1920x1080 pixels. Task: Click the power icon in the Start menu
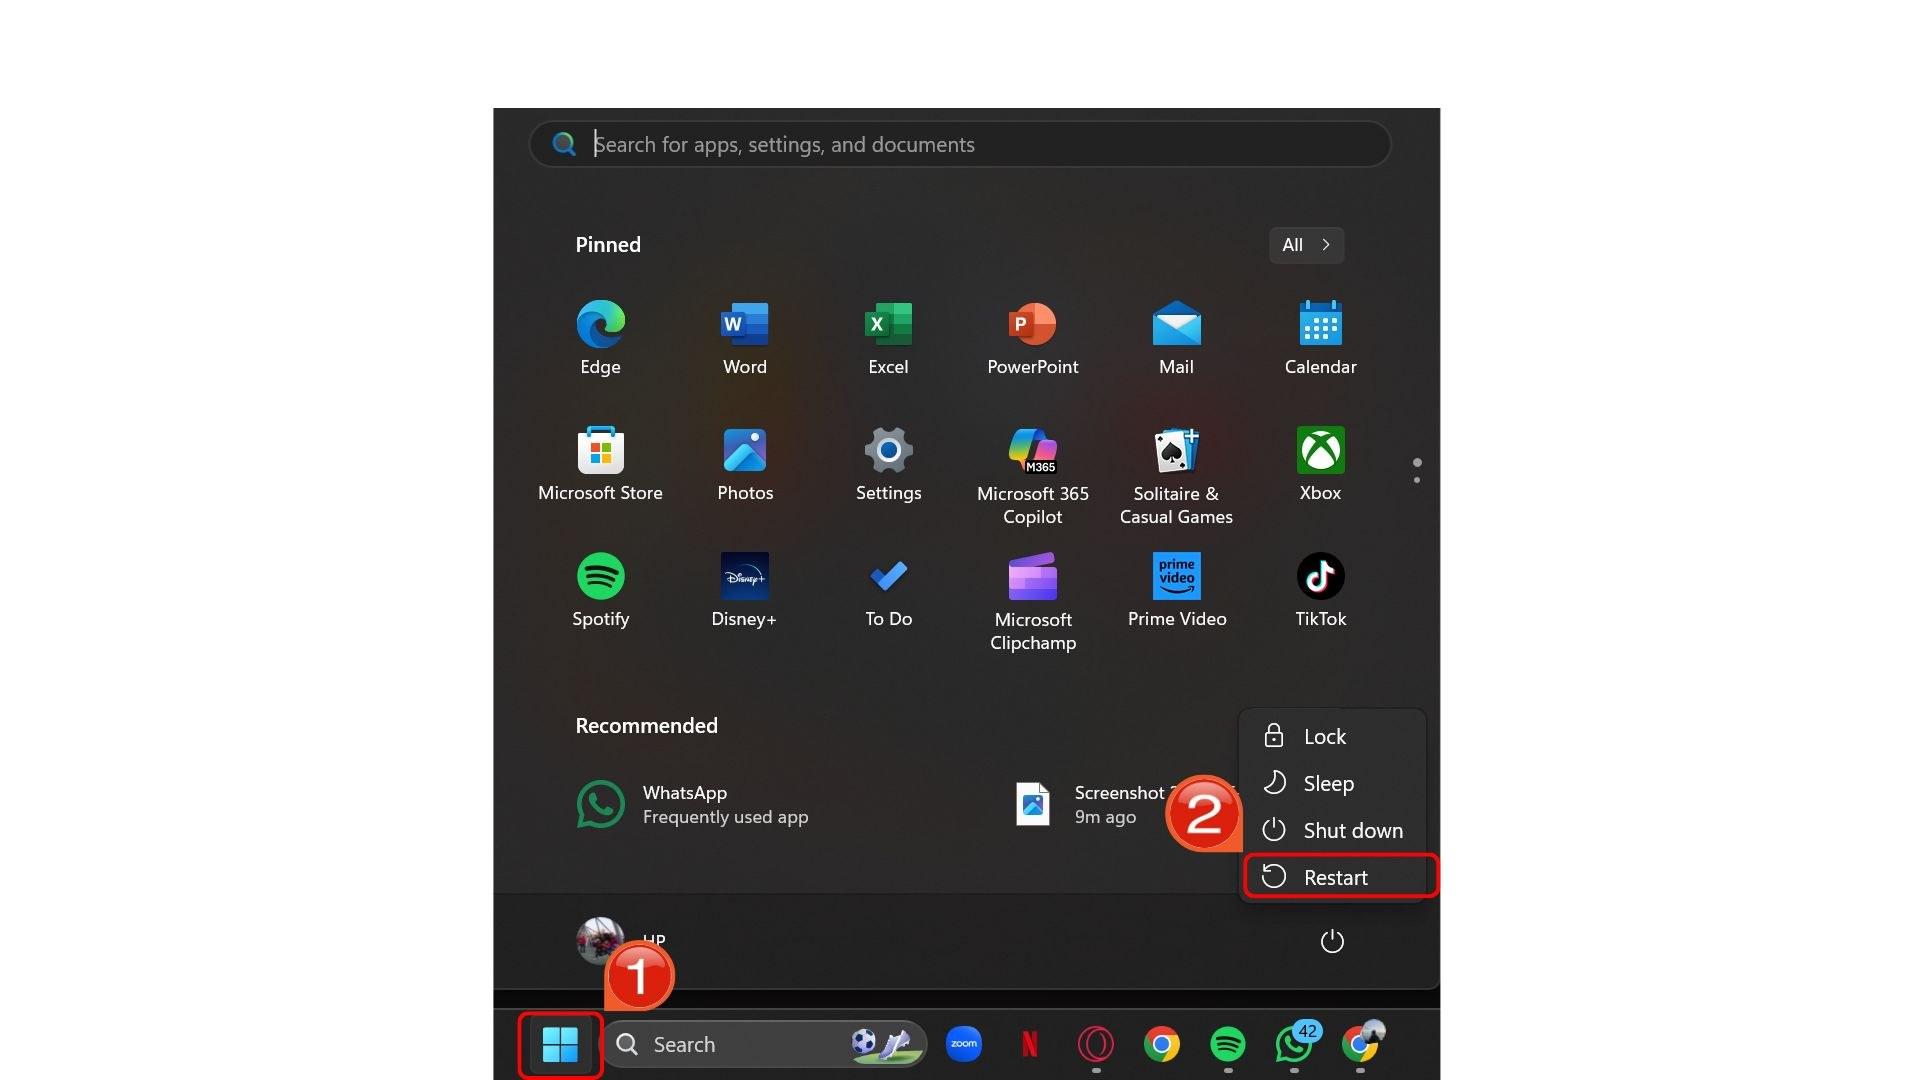1331,940
